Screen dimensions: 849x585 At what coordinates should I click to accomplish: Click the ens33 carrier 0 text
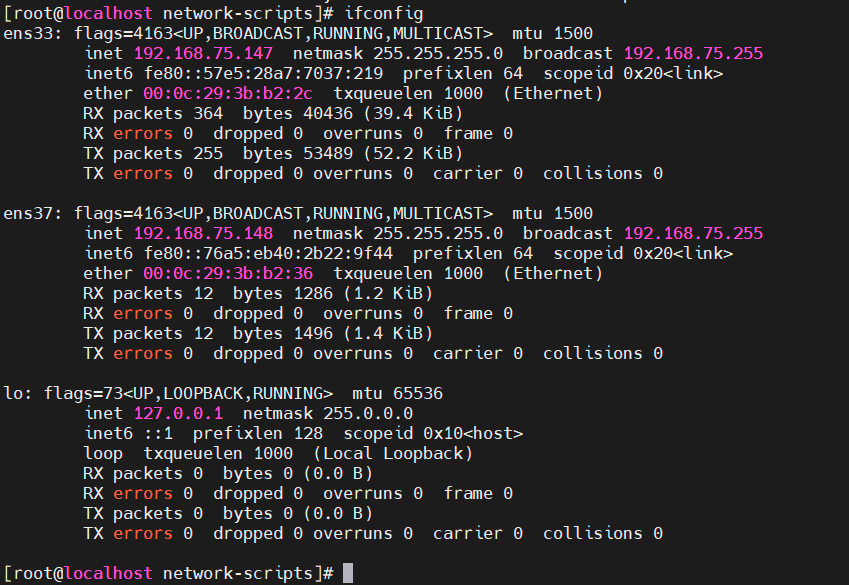478,173
